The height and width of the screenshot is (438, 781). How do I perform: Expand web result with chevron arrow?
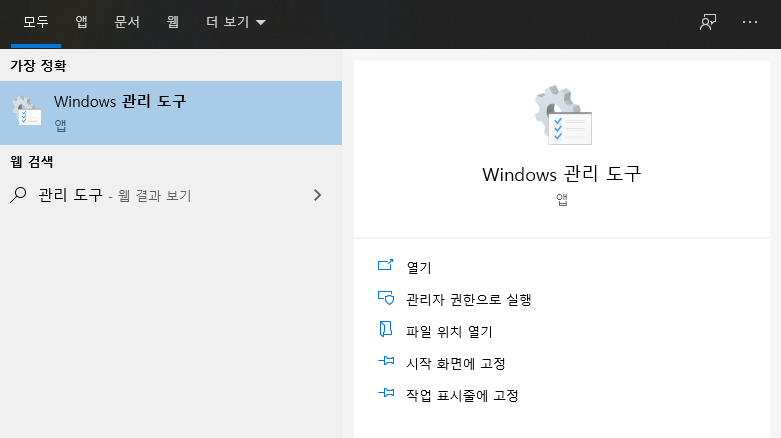click(317, 195)
